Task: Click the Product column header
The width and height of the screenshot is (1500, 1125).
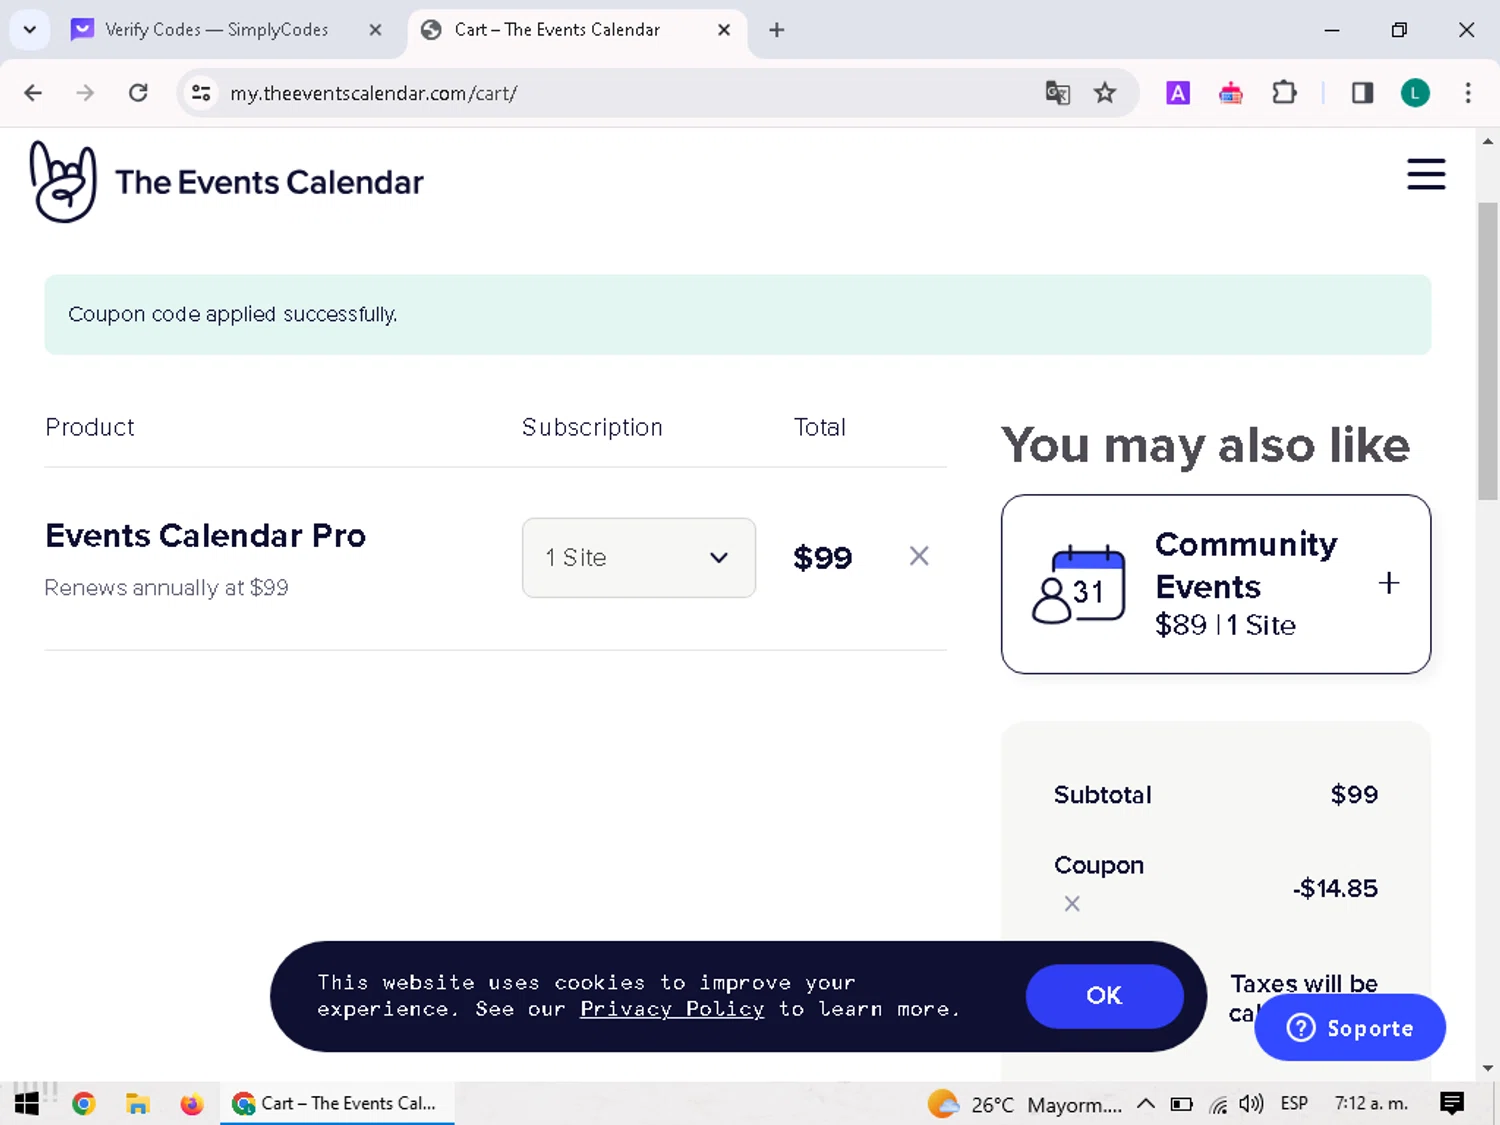Action: [90, 427]
